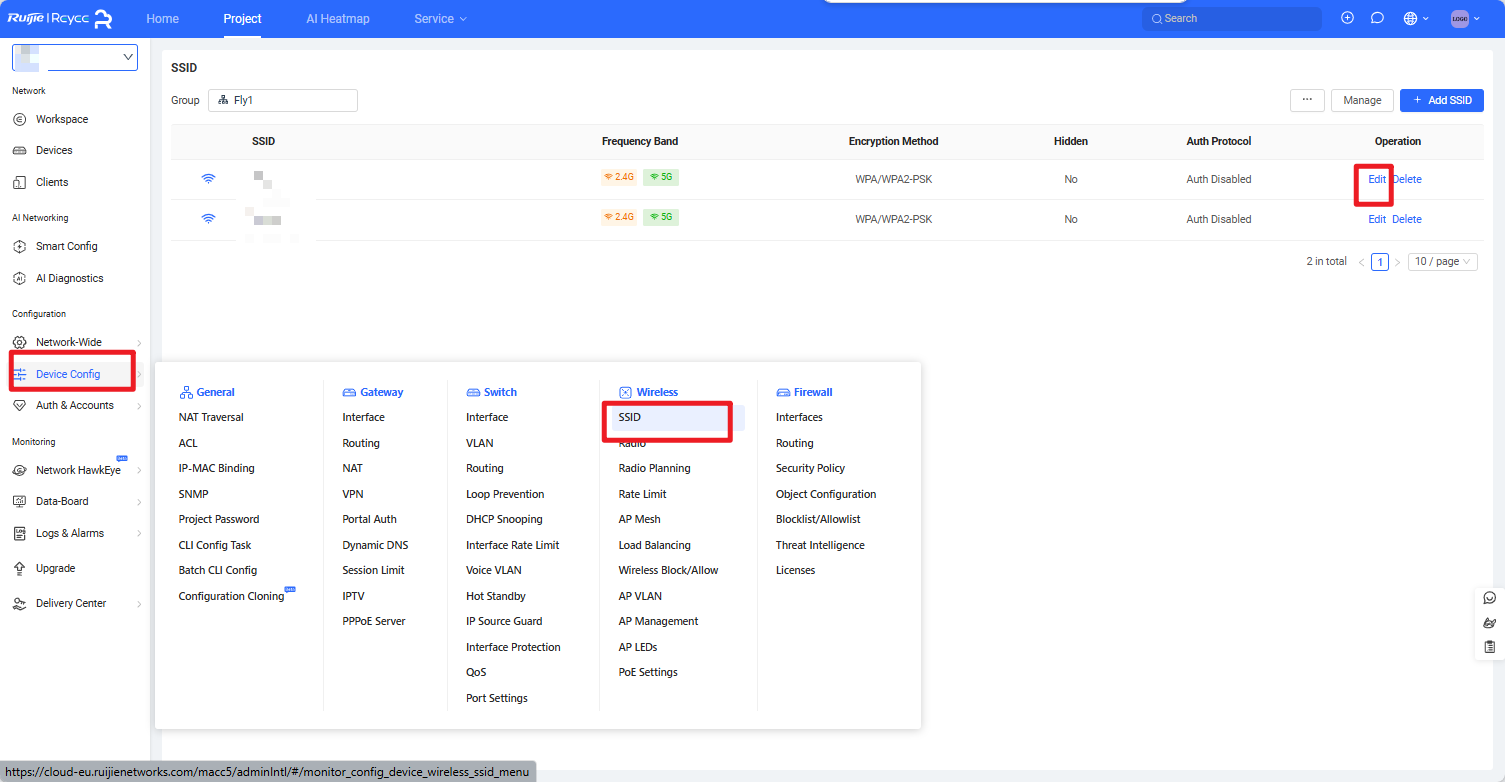1505x782 pixels.
Task: Click the Data-Board icon
Action: click(19, 501)
